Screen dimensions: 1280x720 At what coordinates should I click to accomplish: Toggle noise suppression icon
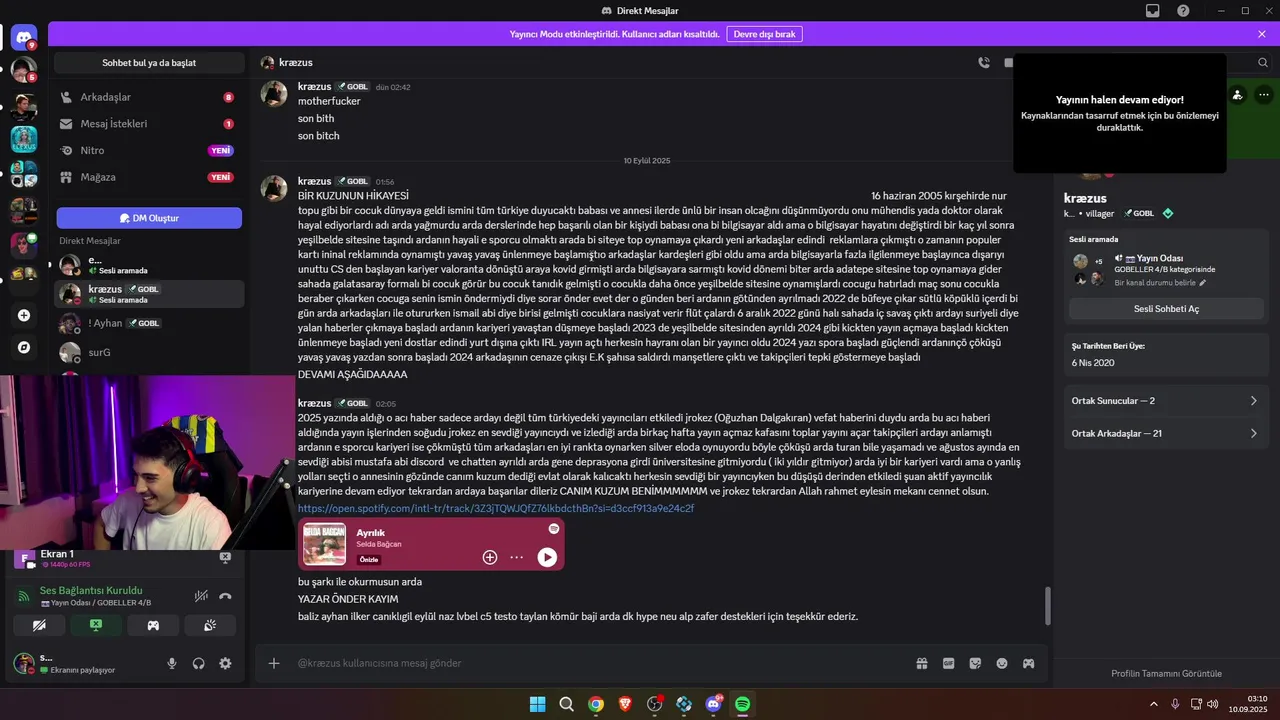click(201, 596)
